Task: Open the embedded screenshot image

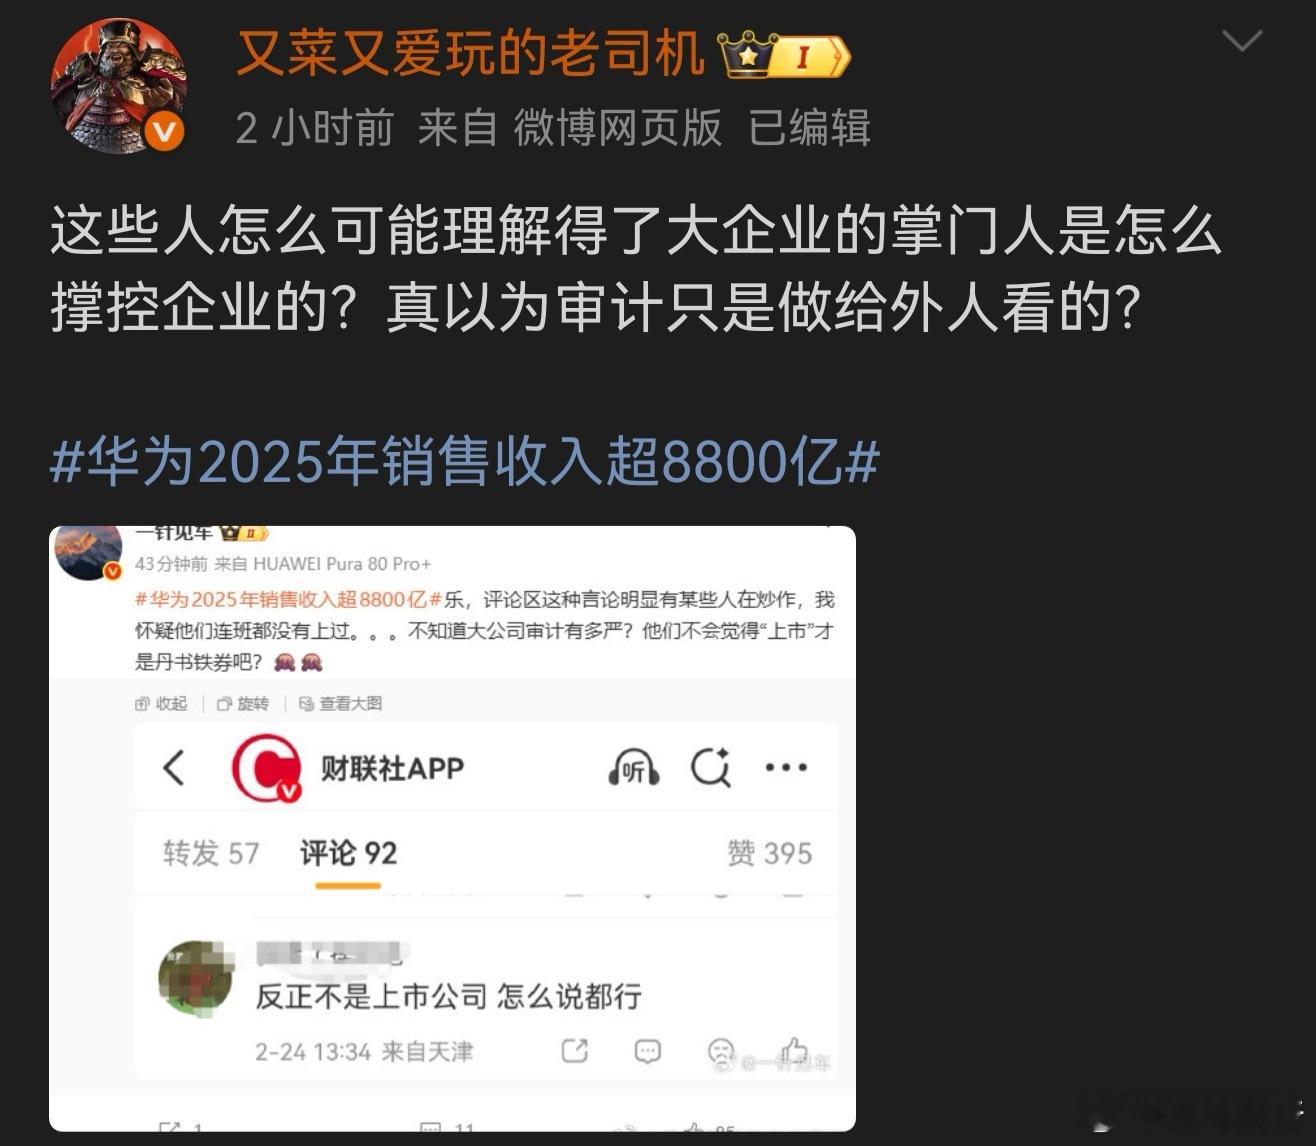Action: point(452,829)
